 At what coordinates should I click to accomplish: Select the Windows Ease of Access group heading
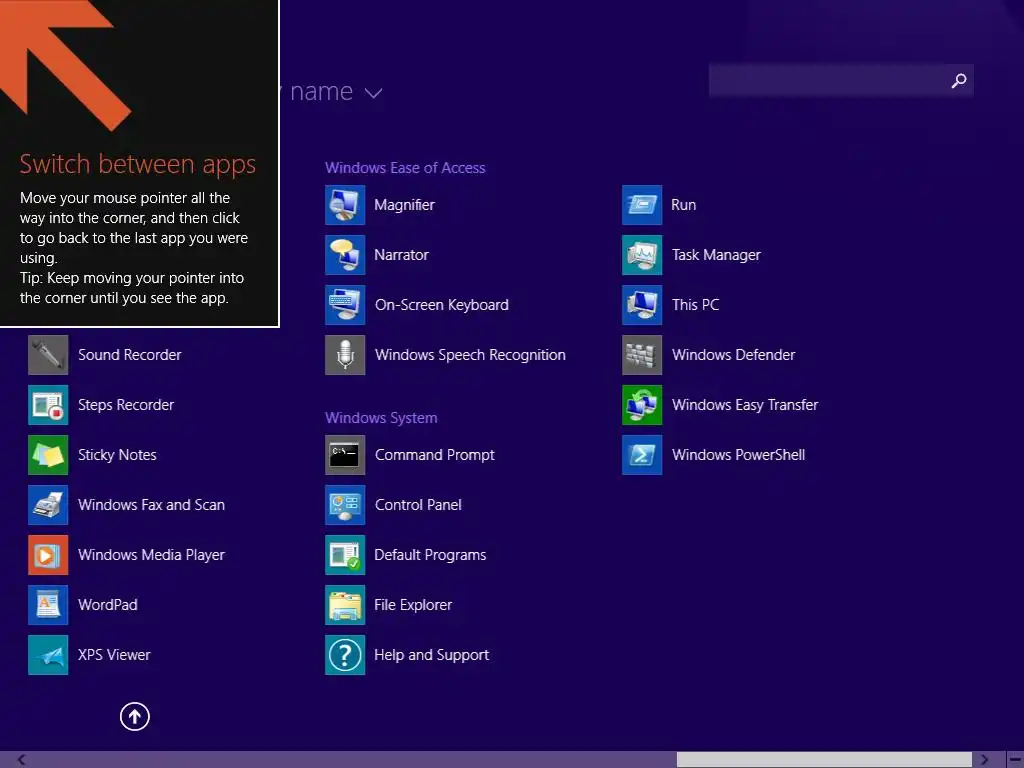[405, 168]
